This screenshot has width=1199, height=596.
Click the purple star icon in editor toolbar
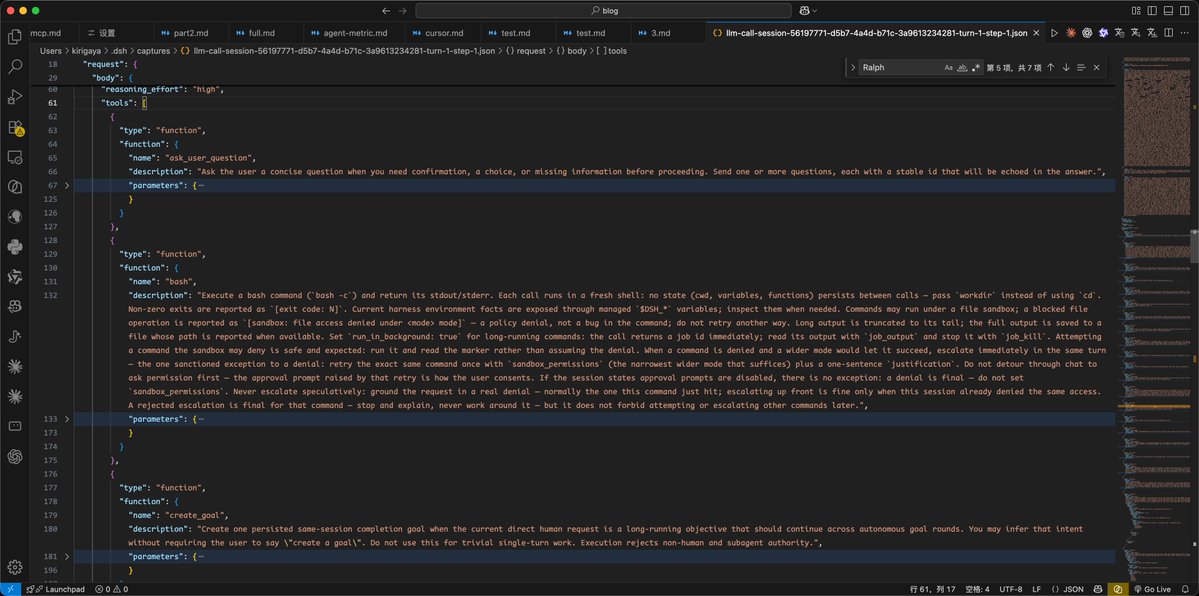point(1103,33)
